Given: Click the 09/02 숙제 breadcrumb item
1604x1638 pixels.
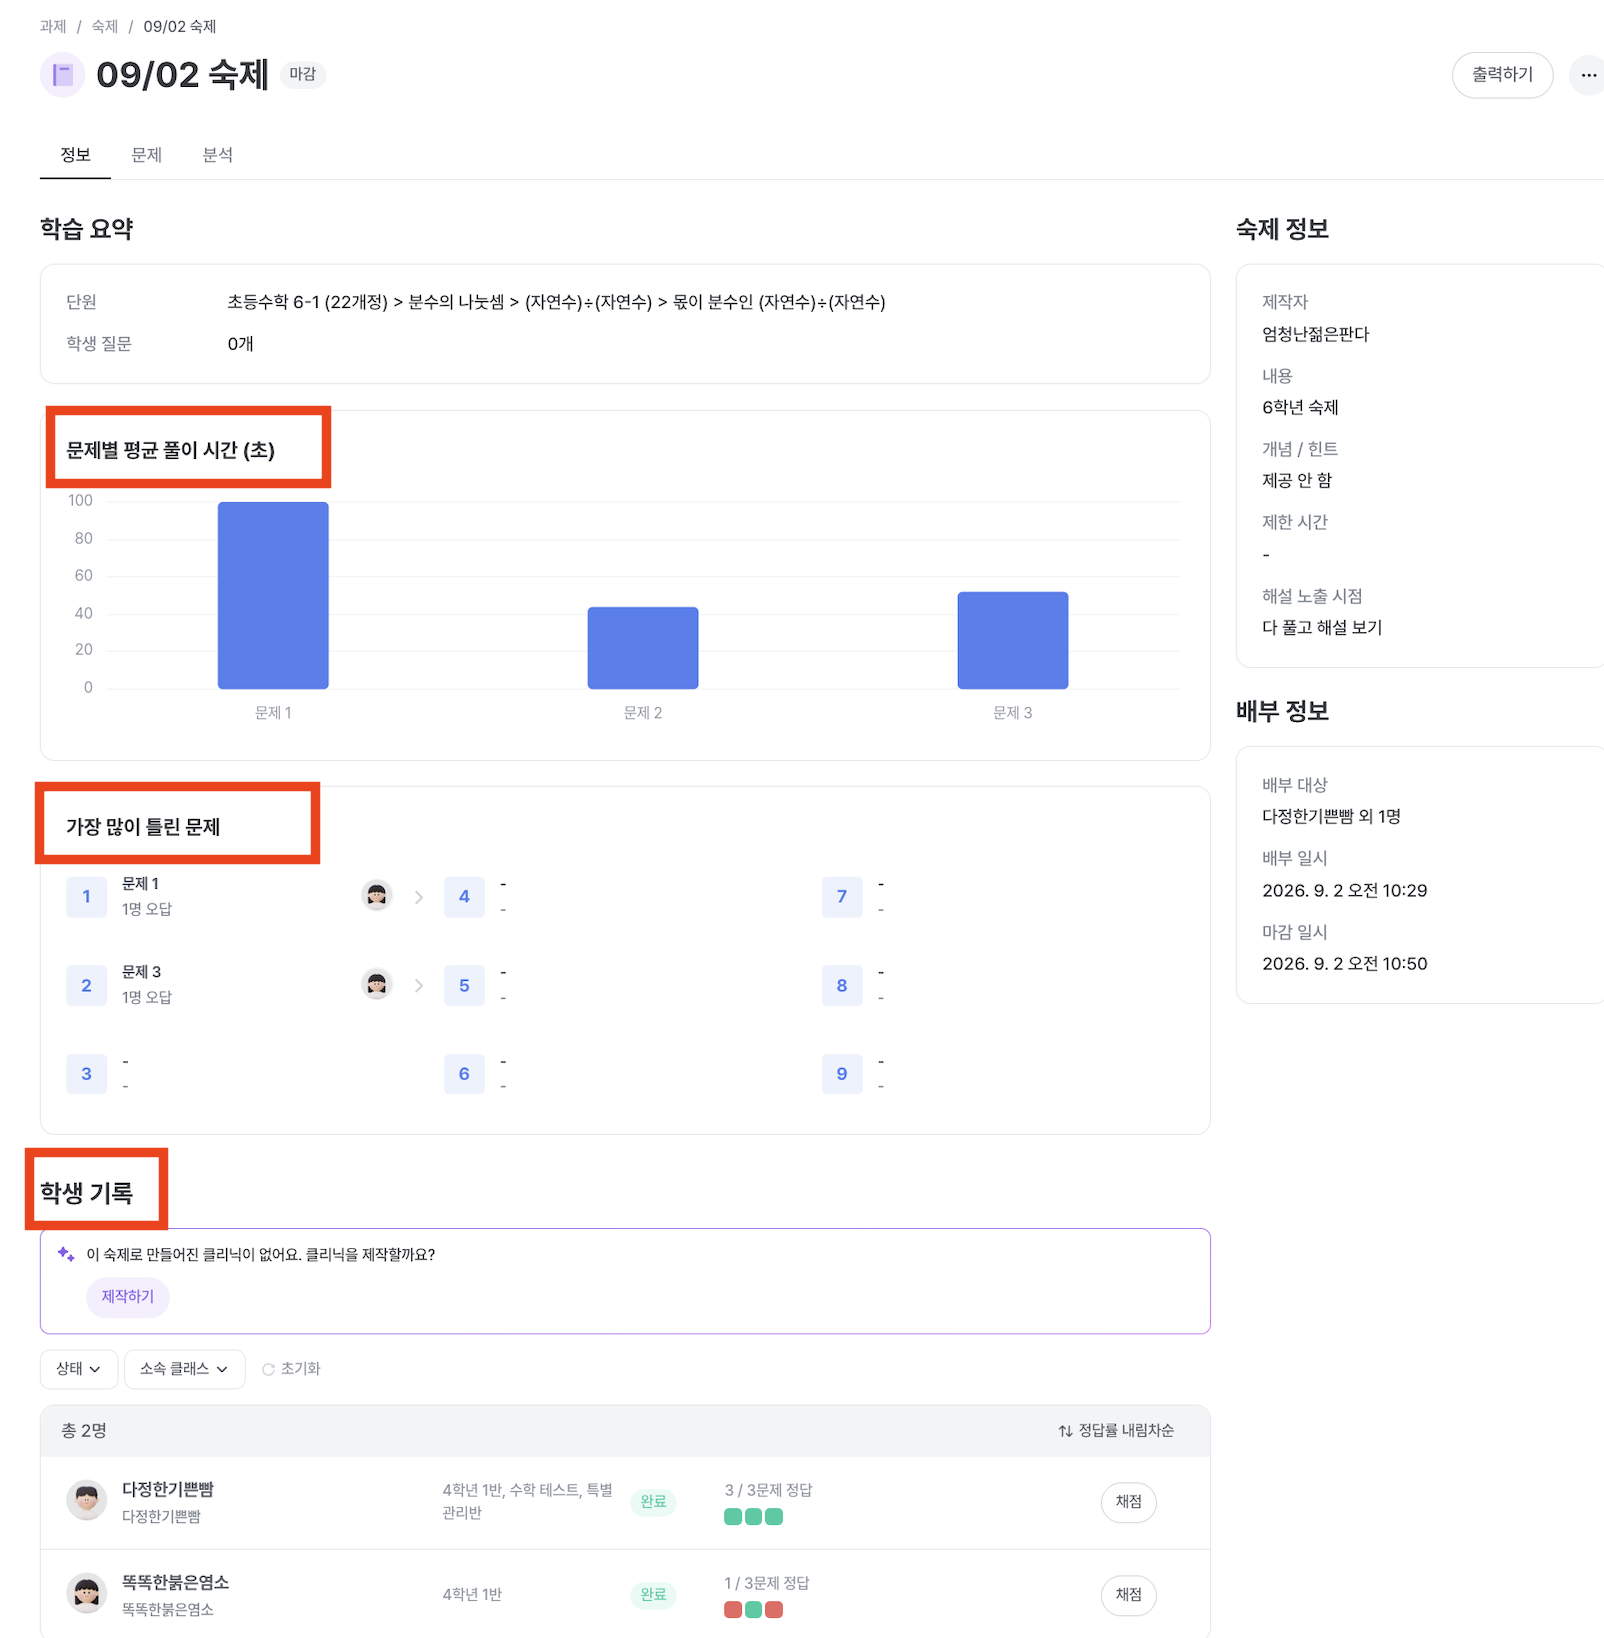Looking at the screenshot, I should coord(180,26).
